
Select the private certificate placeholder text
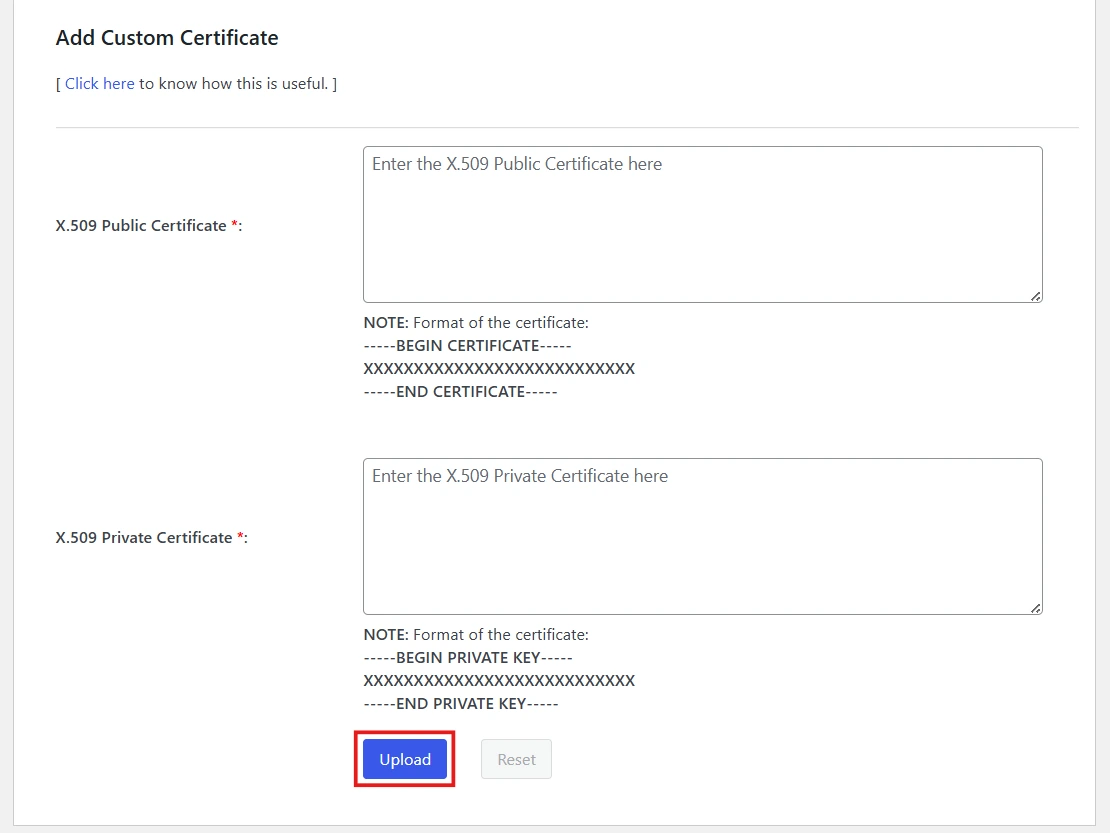(x=520, y=475)
